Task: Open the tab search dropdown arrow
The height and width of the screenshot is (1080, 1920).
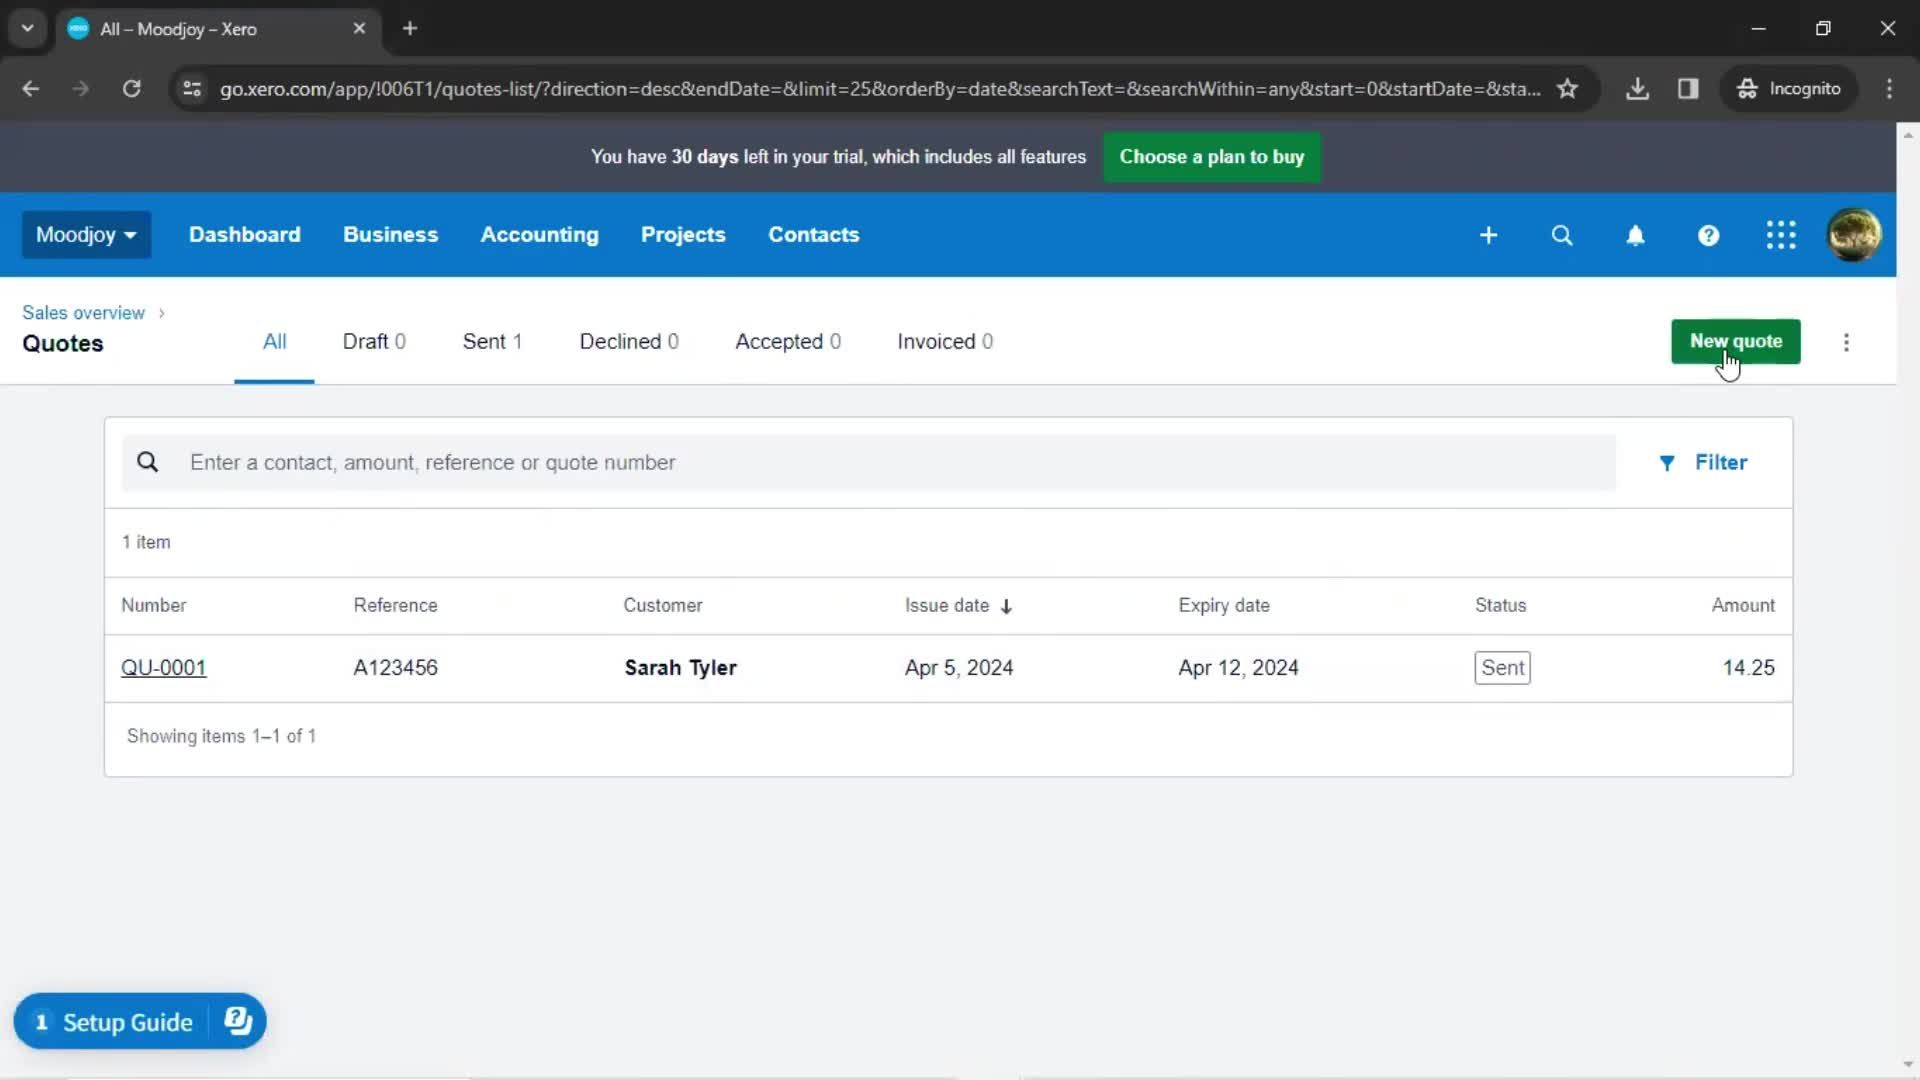Action: click(x=27, y=28)
